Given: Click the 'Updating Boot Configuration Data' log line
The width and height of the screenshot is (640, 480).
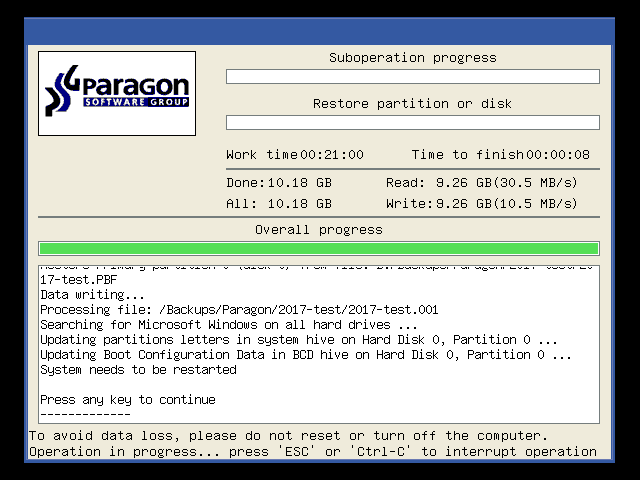Looking at the screenshot, I should (x=305, y=355).
